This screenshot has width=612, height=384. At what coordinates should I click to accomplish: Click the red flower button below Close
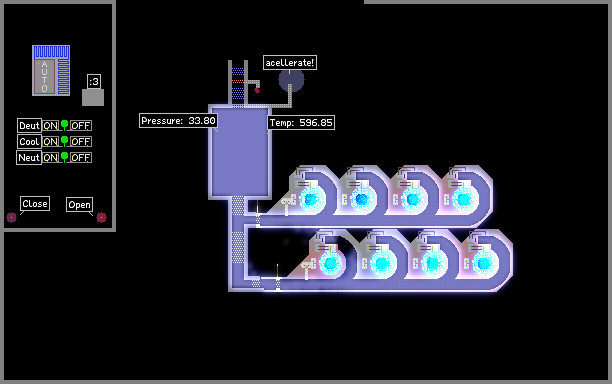point(12,217)
